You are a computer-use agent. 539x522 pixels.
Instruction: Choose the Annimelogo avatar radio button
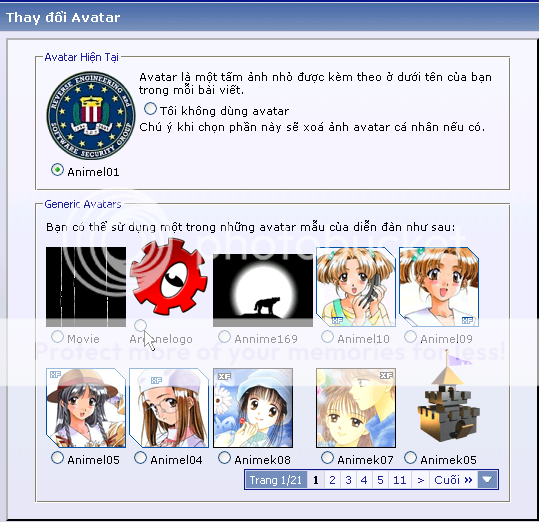pos(140,325)
